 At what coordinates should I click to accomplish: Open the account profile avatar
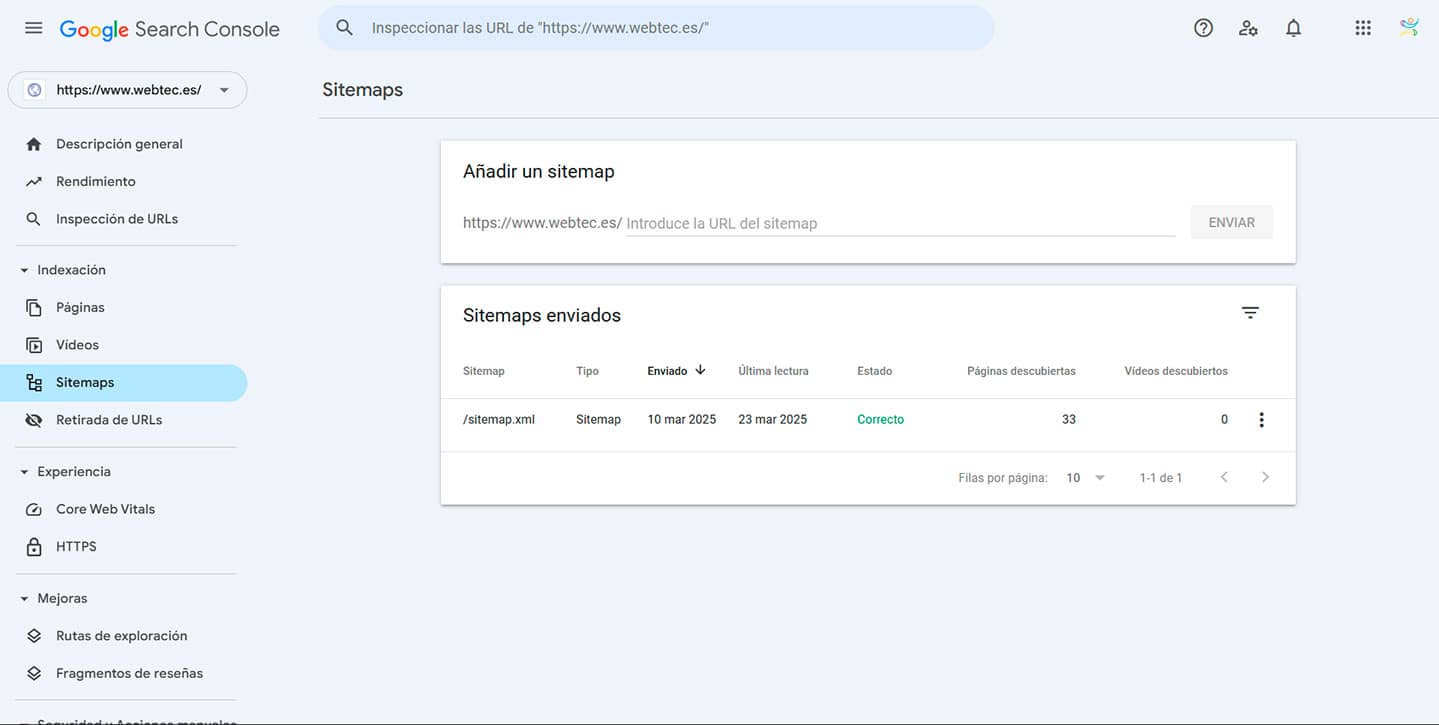(1409, 28)
